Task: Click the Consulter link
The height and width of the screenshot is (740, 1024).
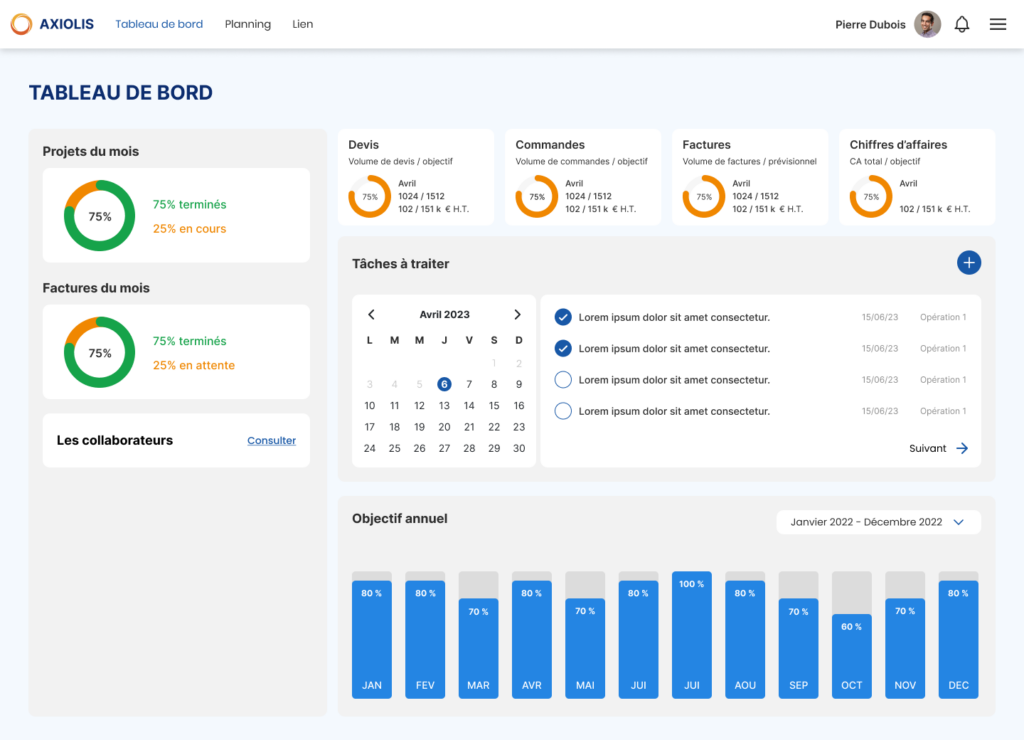Action: coord(272,440)
